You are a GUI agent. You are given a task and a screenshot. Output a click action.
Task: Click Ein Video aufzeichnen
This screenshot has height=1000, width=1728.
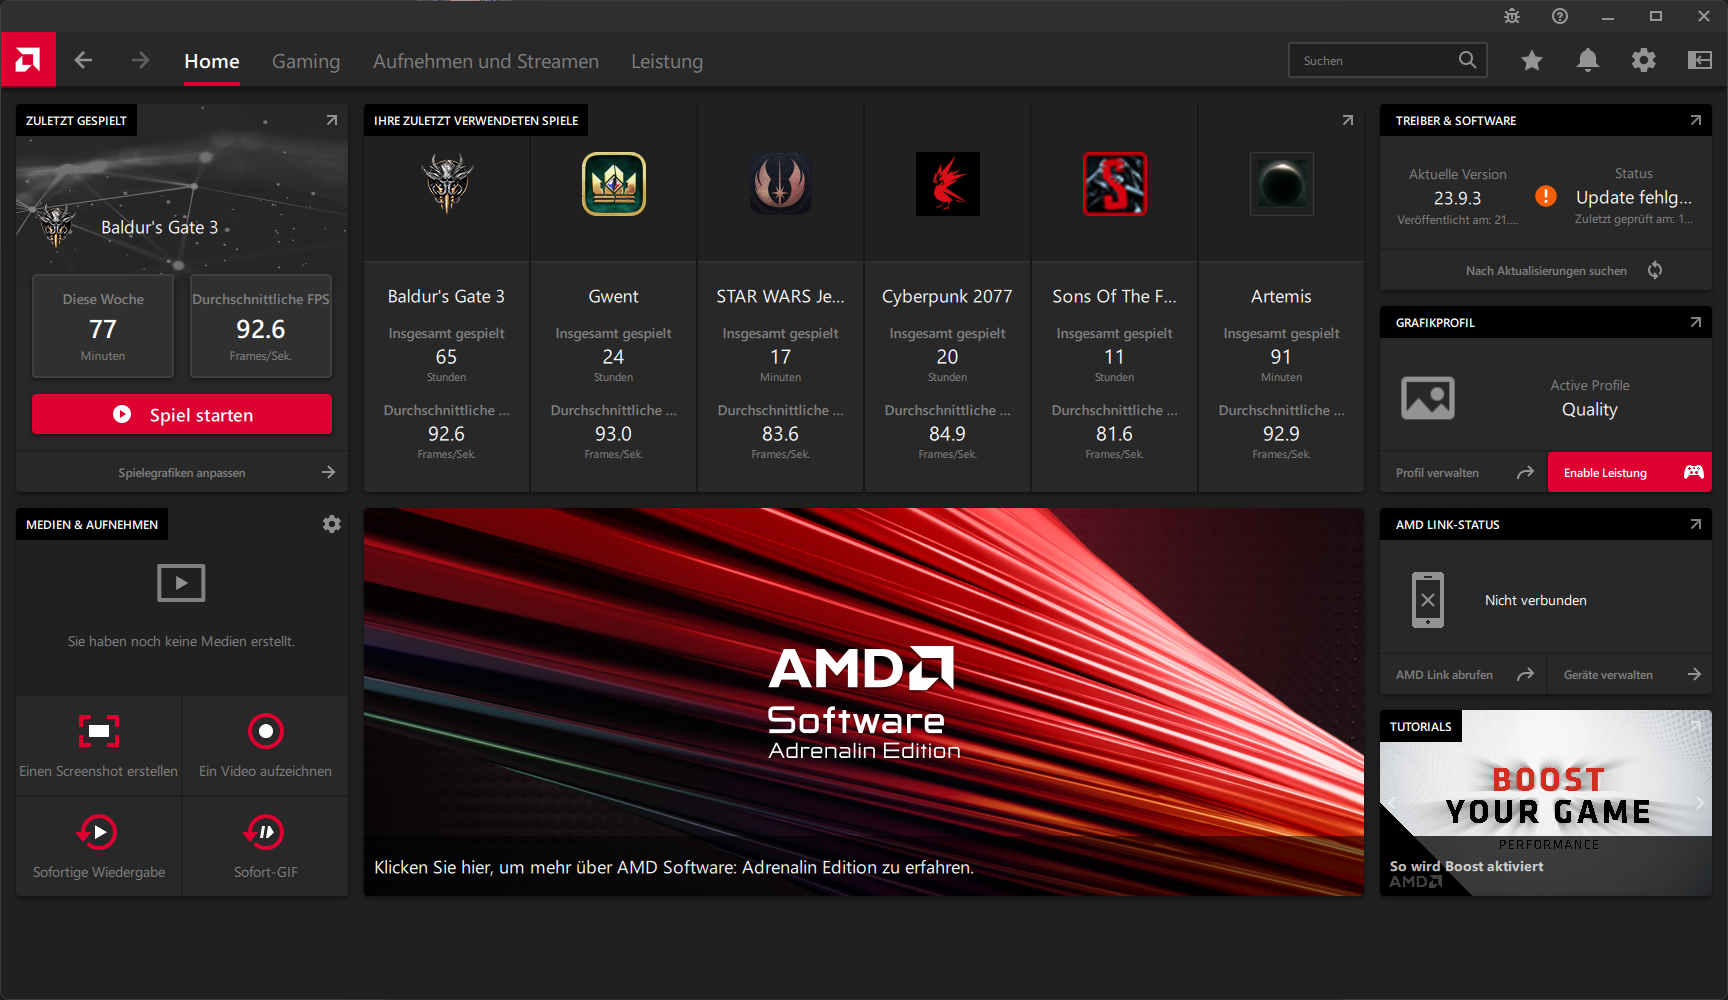click(x=265, y=746)
